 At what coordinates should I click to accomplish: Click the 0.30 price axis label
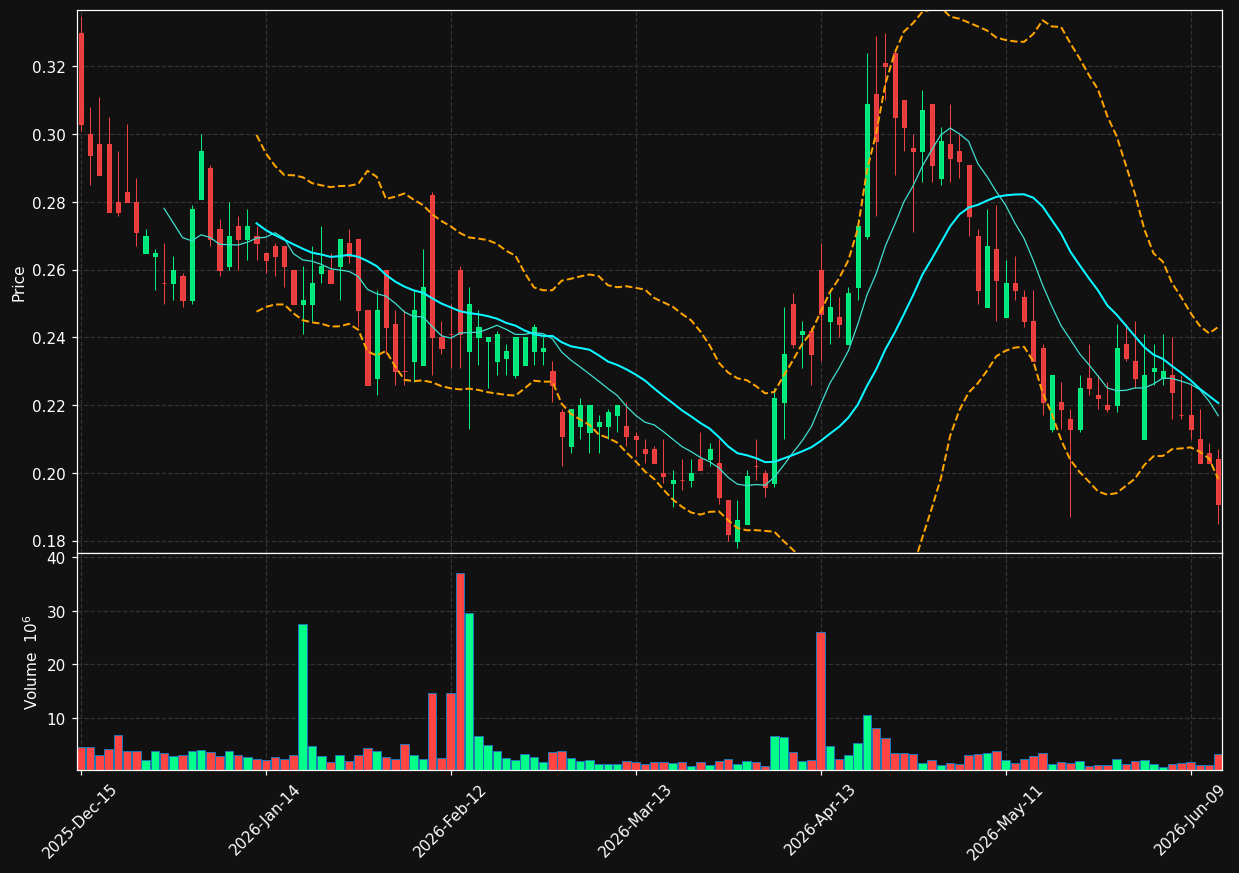click(x=50, y=135)
